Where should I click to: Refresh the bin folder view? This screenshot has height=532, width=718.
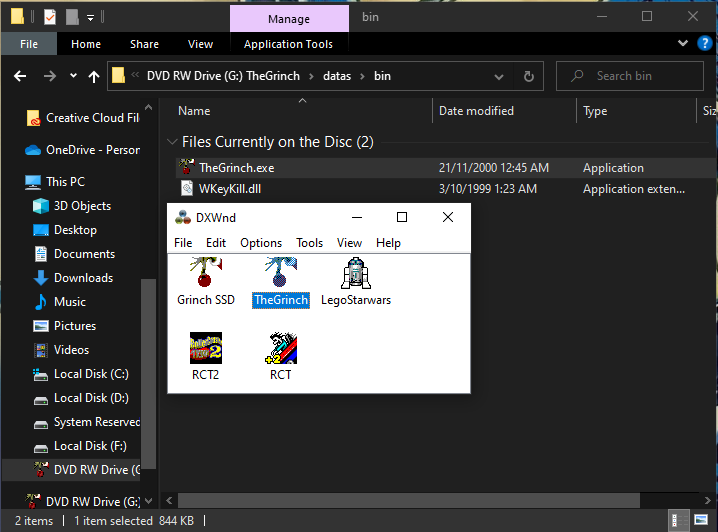click(528, 76)
